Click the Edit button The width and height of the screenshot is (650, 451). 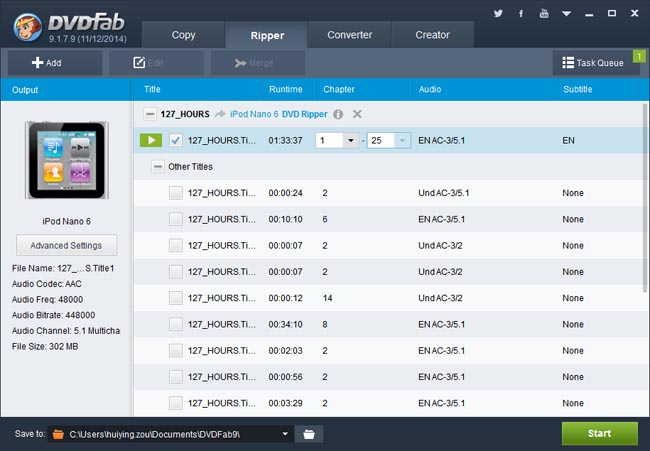(x=156, y=63)
